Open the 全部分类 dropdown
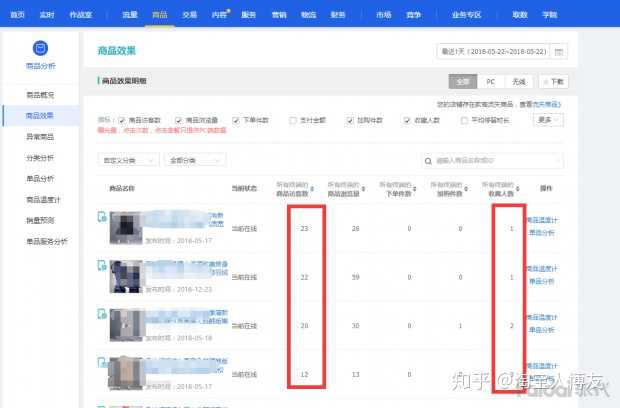This screenshot has height=408, width=620. tap(192, 159)
